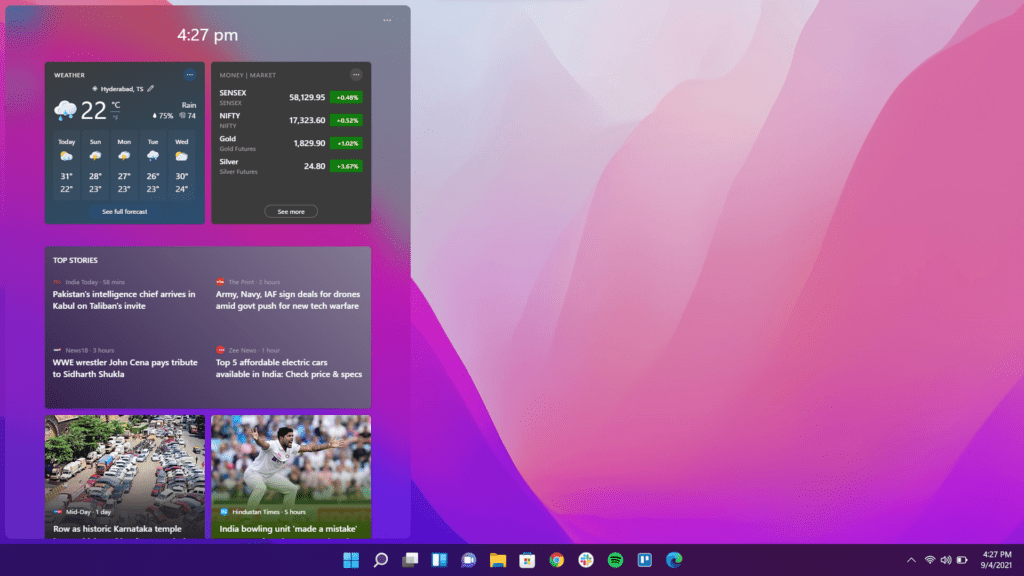Click the MONEY | MARKET widget title
1024x576 pixels.
coord(248,75)
